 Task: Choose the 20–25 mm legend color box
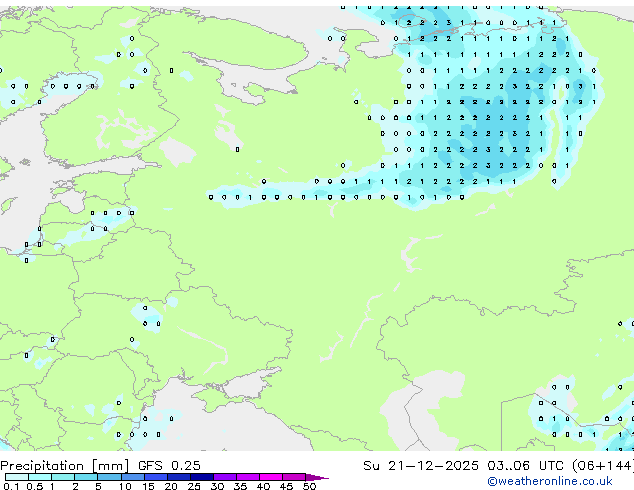pos(179,477)
